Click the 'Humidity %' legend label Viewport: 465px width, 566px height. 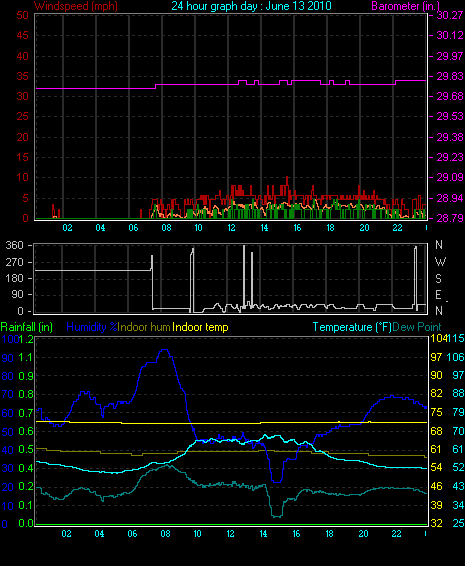(92, 327)
